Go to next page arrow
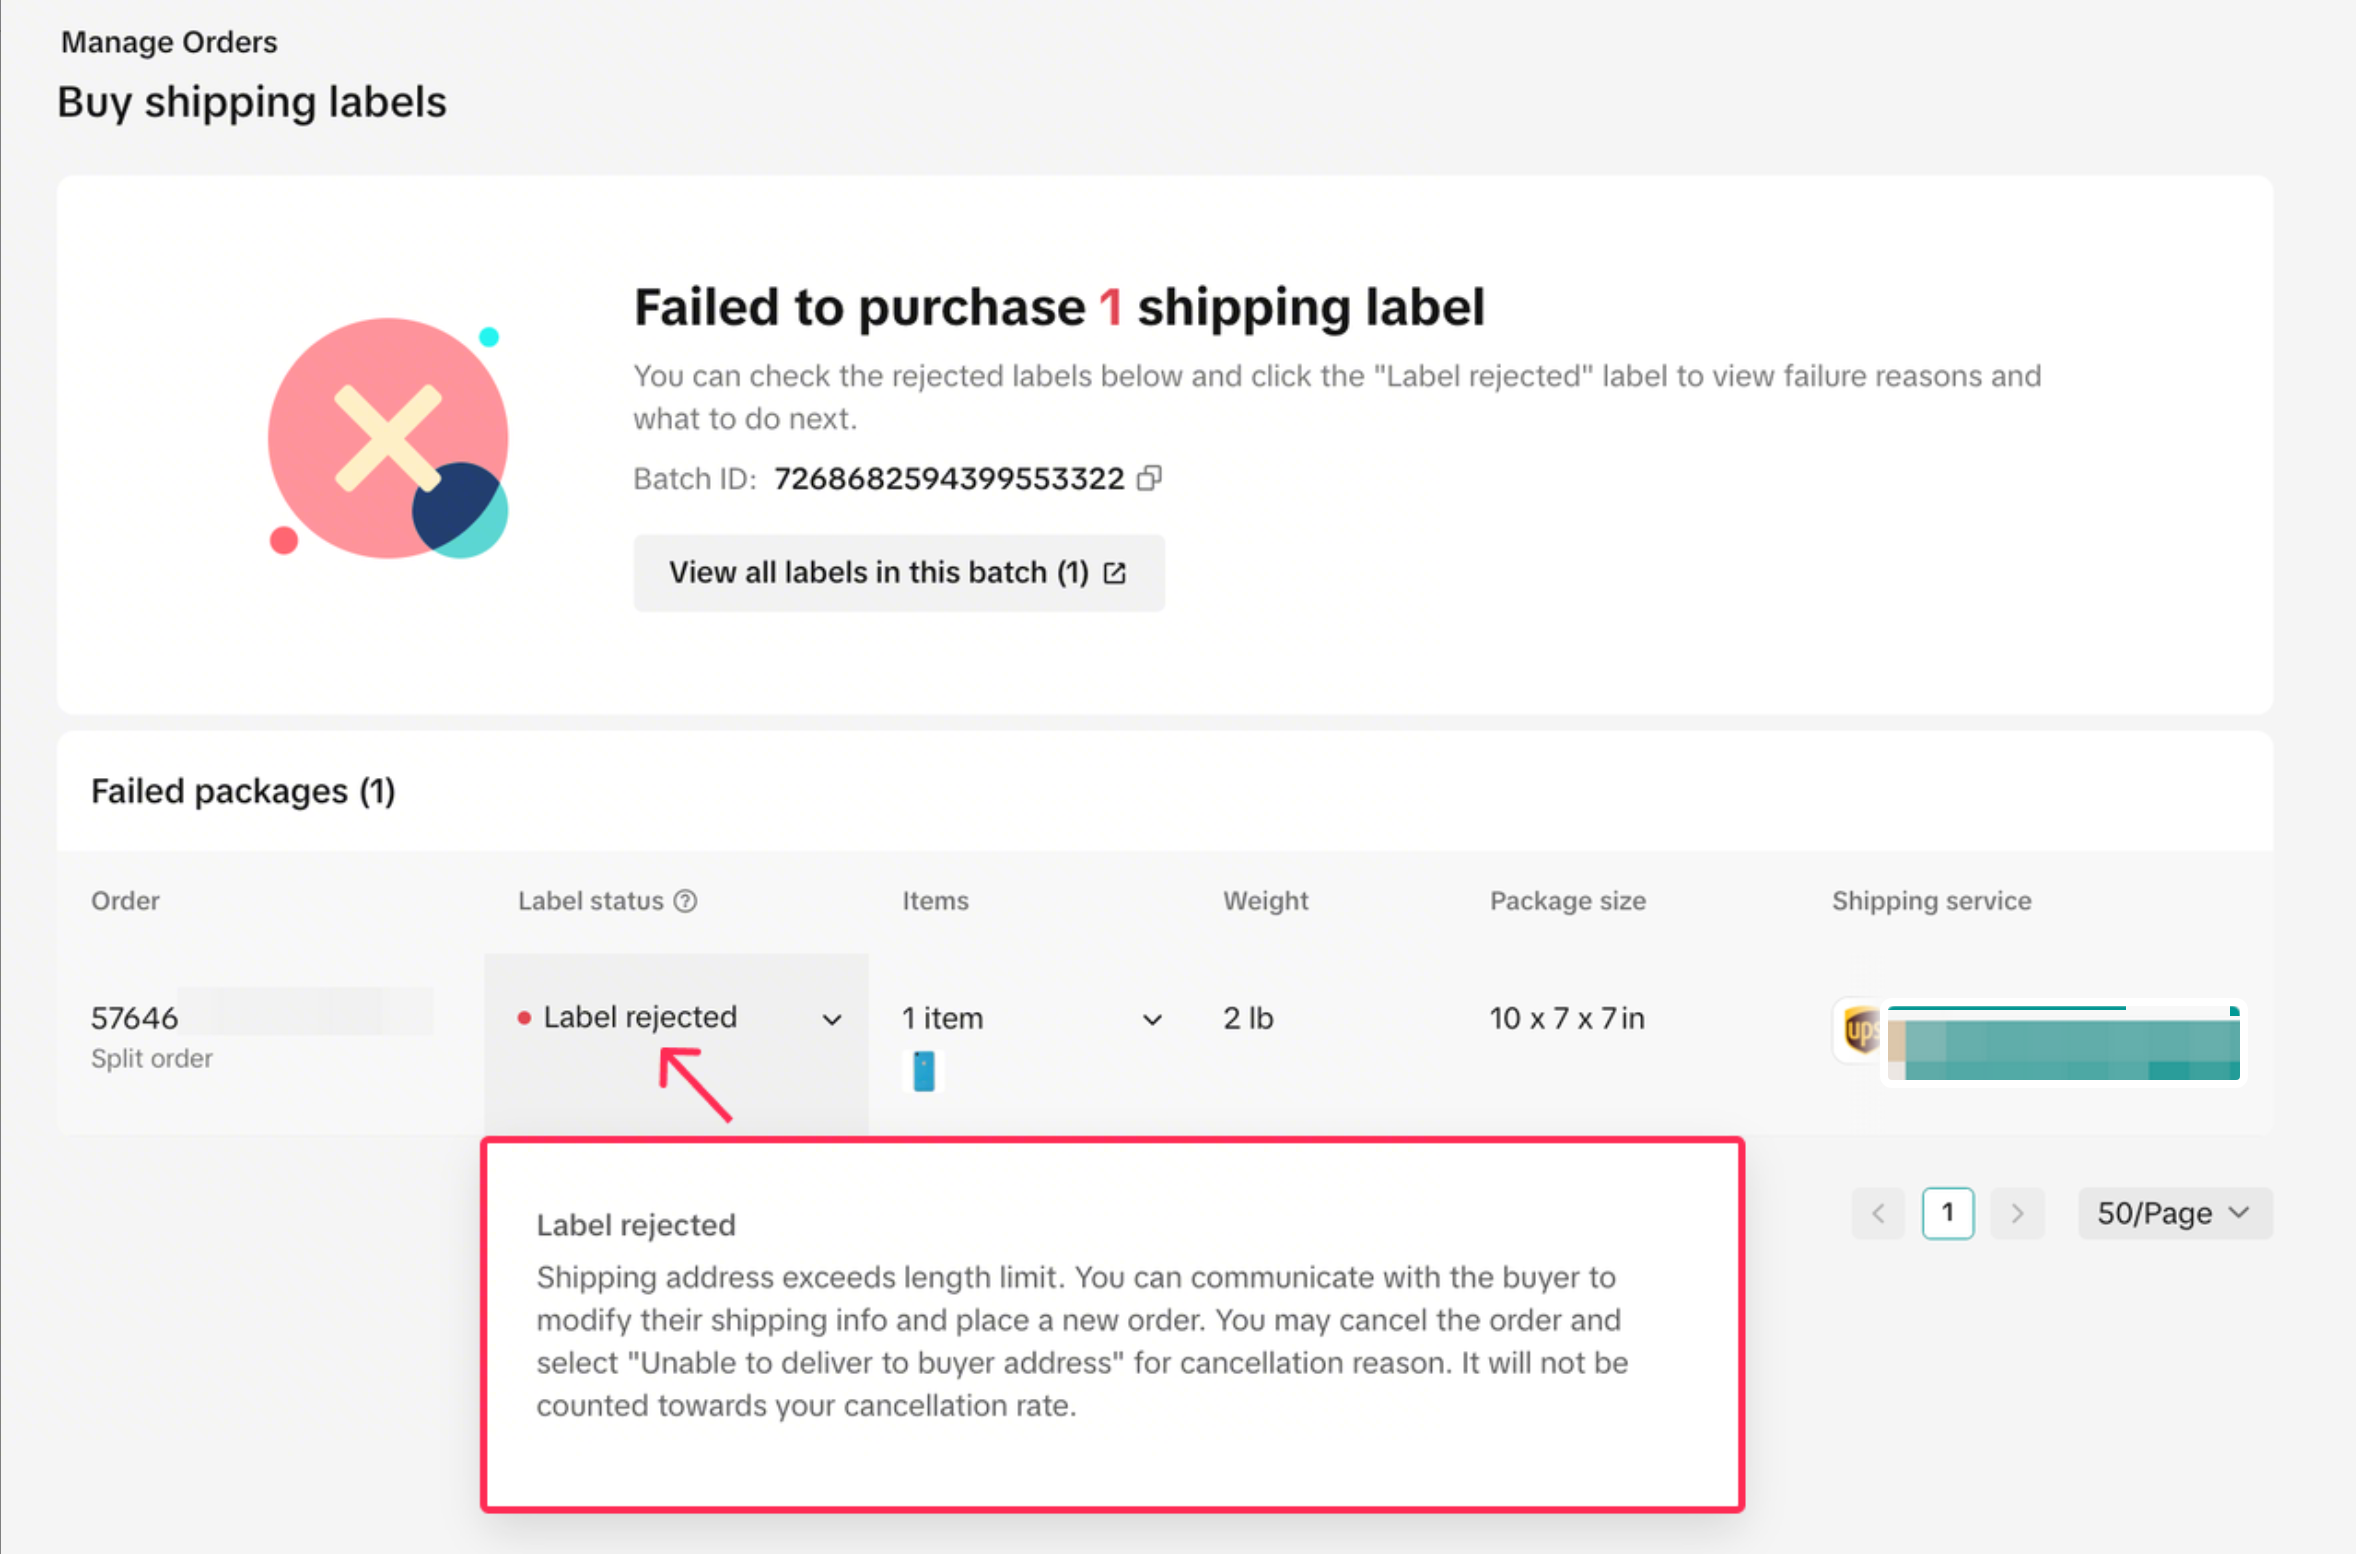The image size is (2356, 1554). pyautogui.click(x=2017, y=1213)
